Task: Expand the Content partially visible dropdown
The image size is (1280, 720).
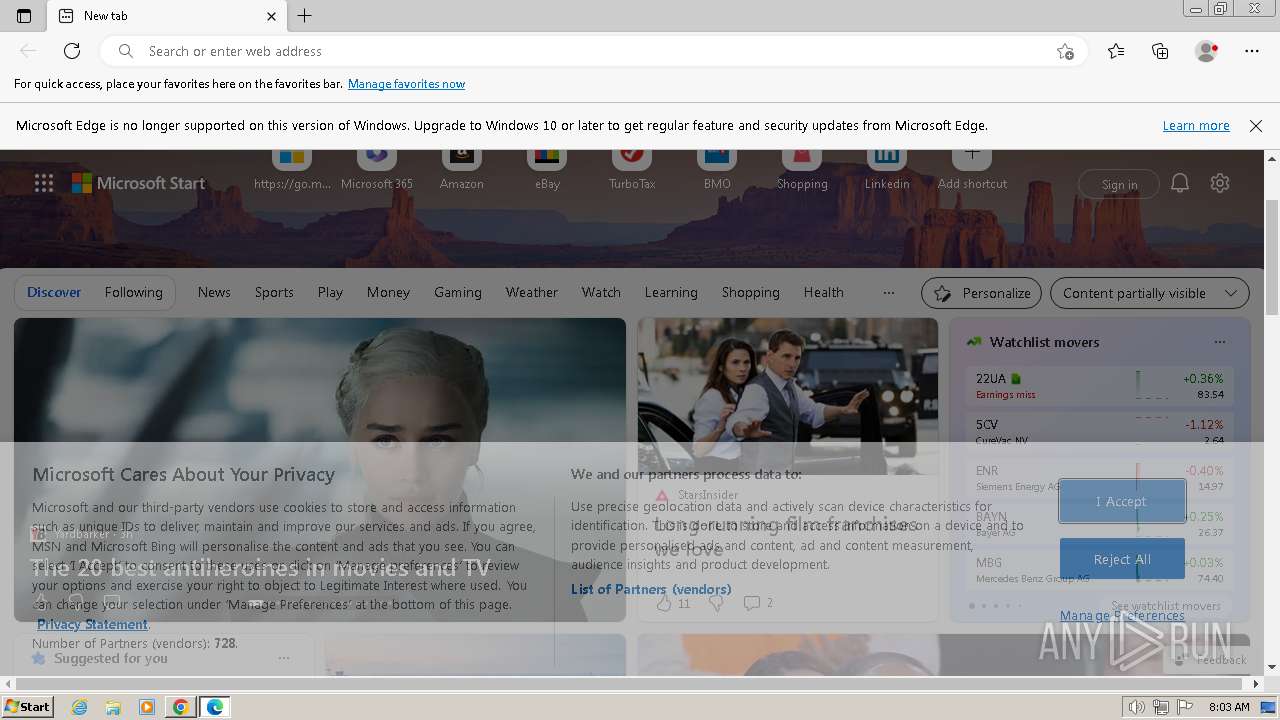Action: 1150,293
